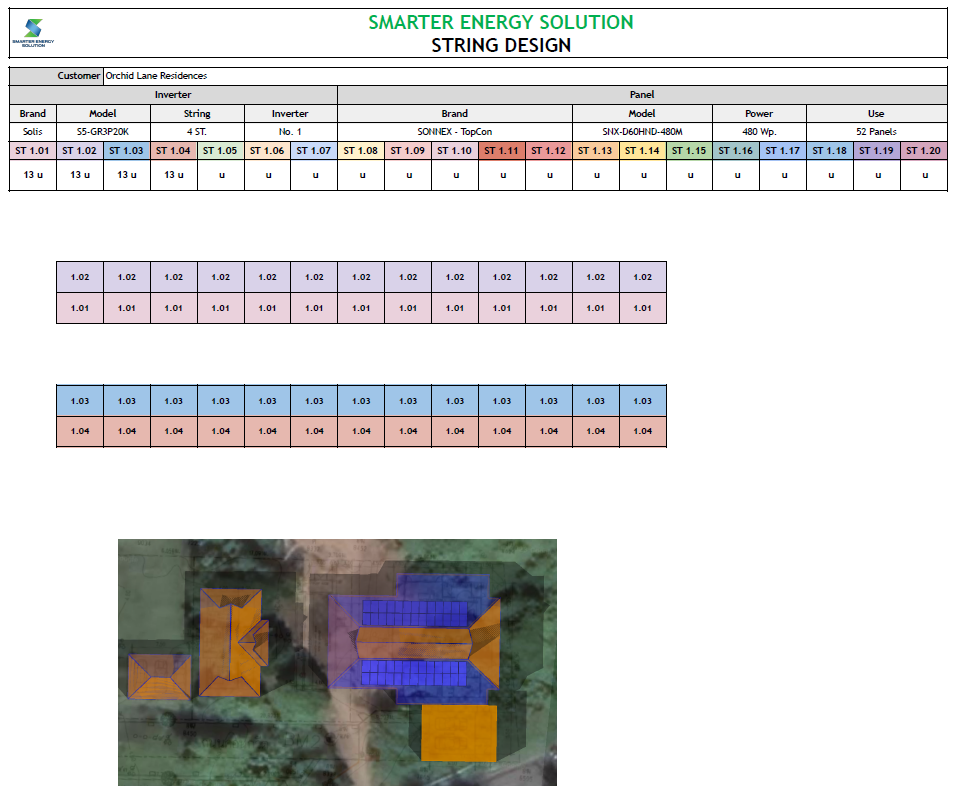Screen dimensions: 956x792
Task: Select the 'STRING DESIGN' heading
Action: click(501, 46)
